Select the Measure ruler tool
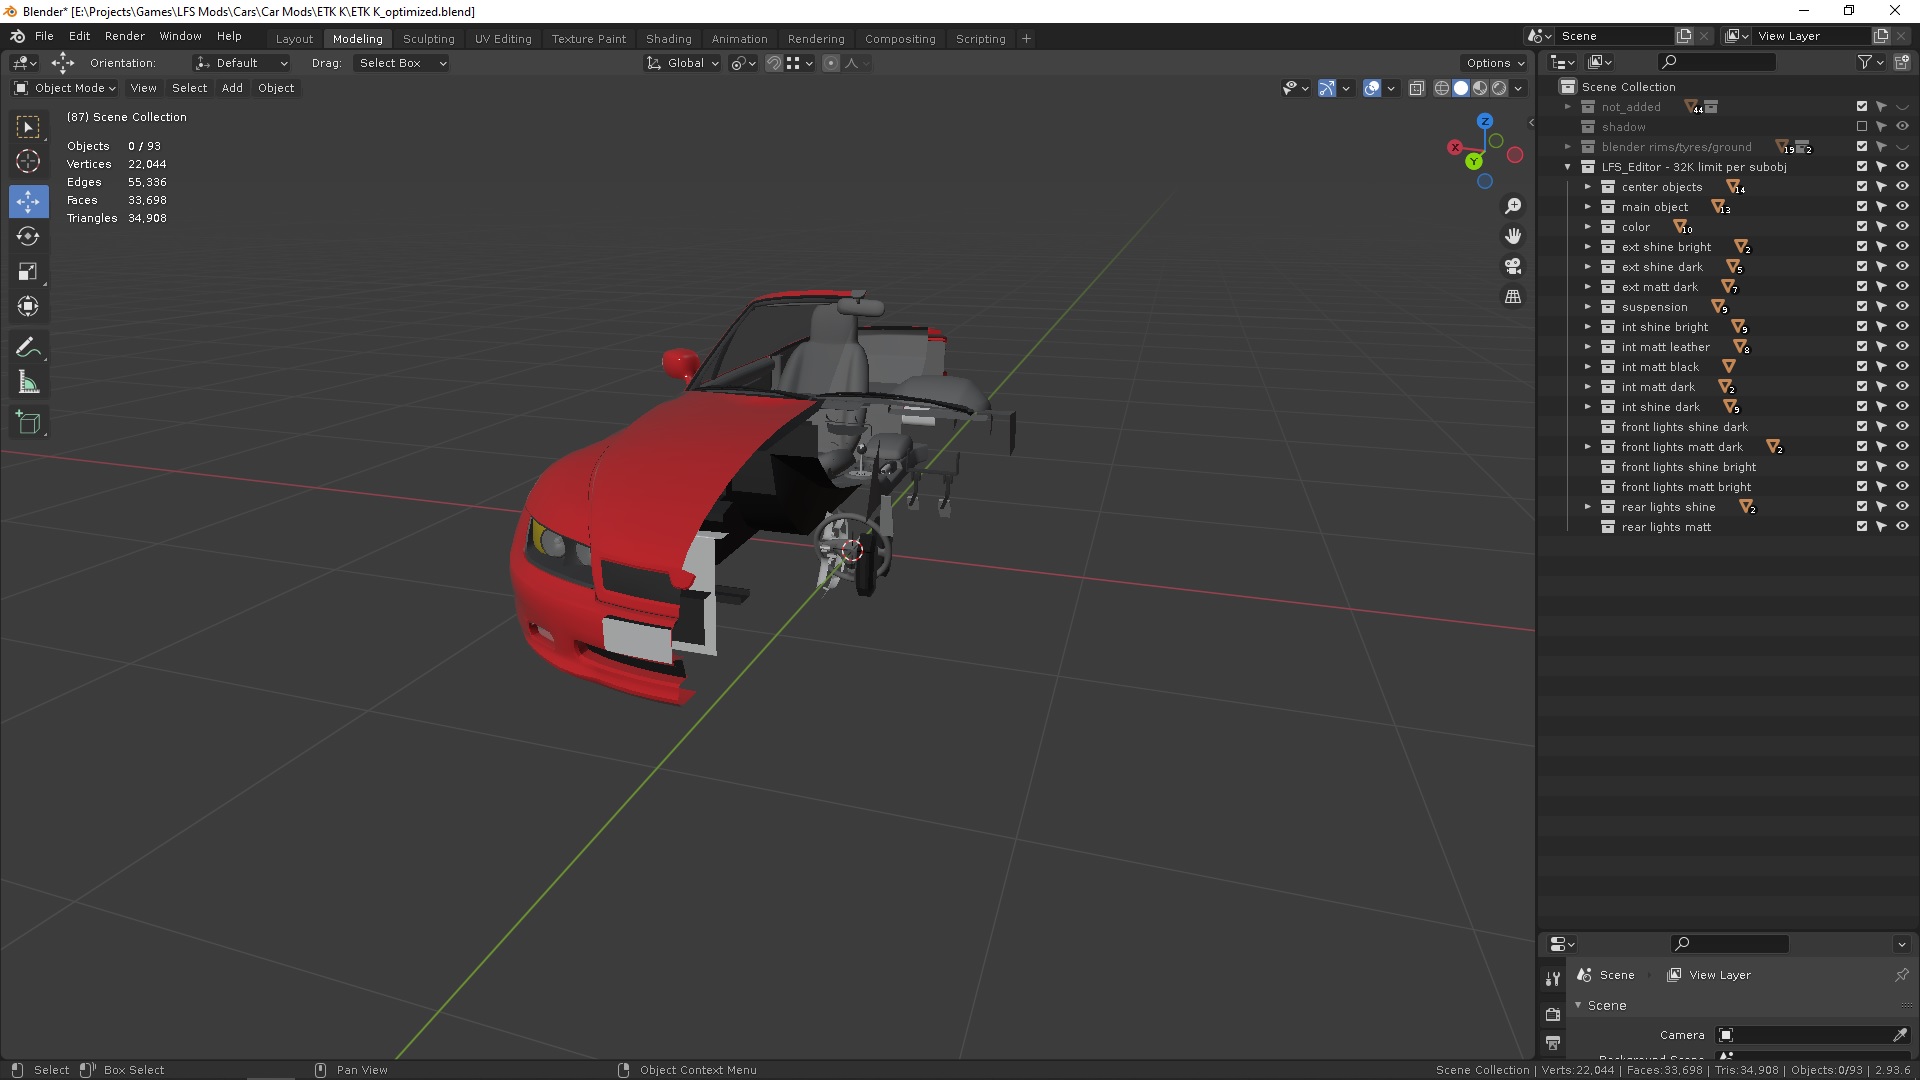The width and height of the screenshot is (1920, 1080). tap(28, 384)
